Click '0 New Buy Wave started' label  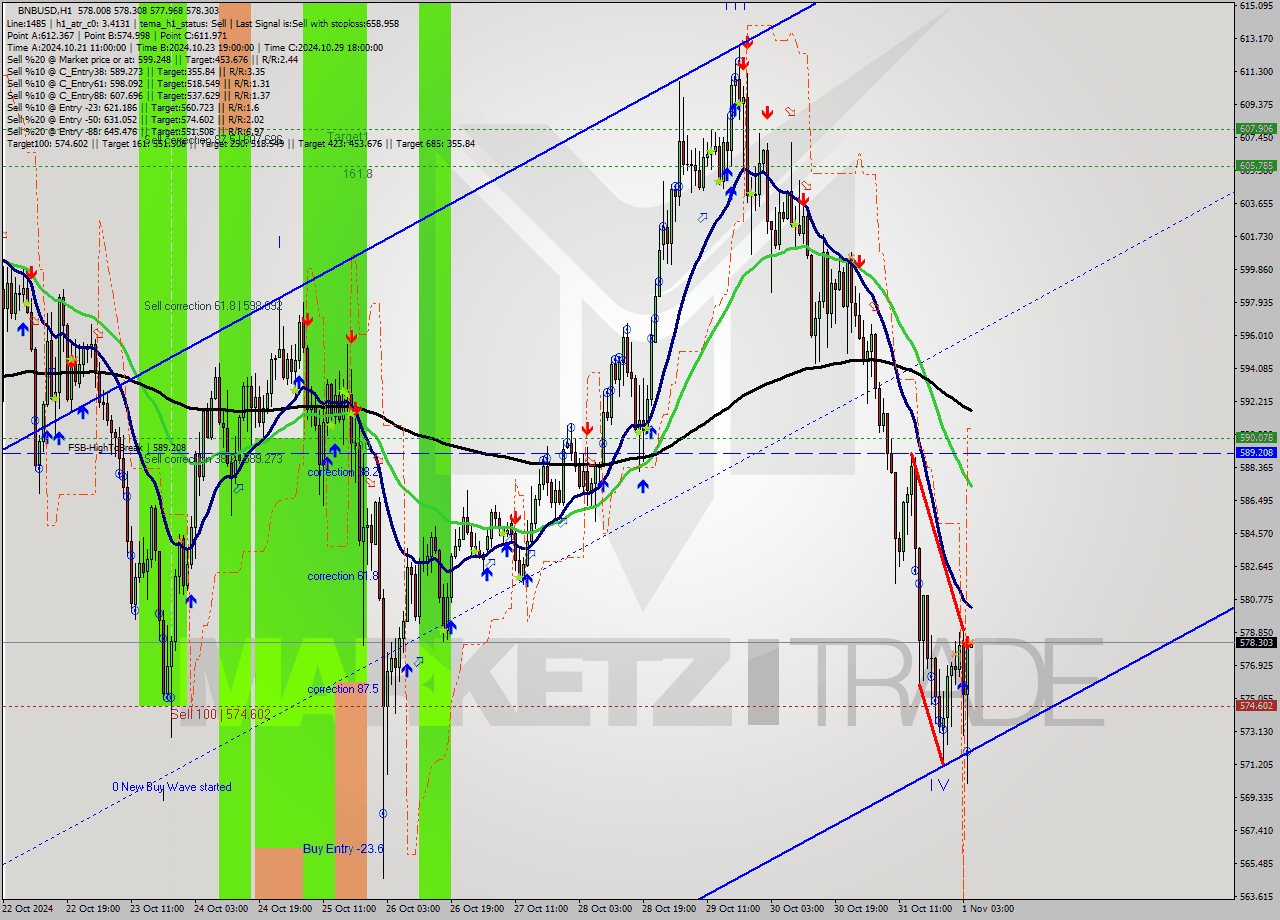tap(171, 787)
